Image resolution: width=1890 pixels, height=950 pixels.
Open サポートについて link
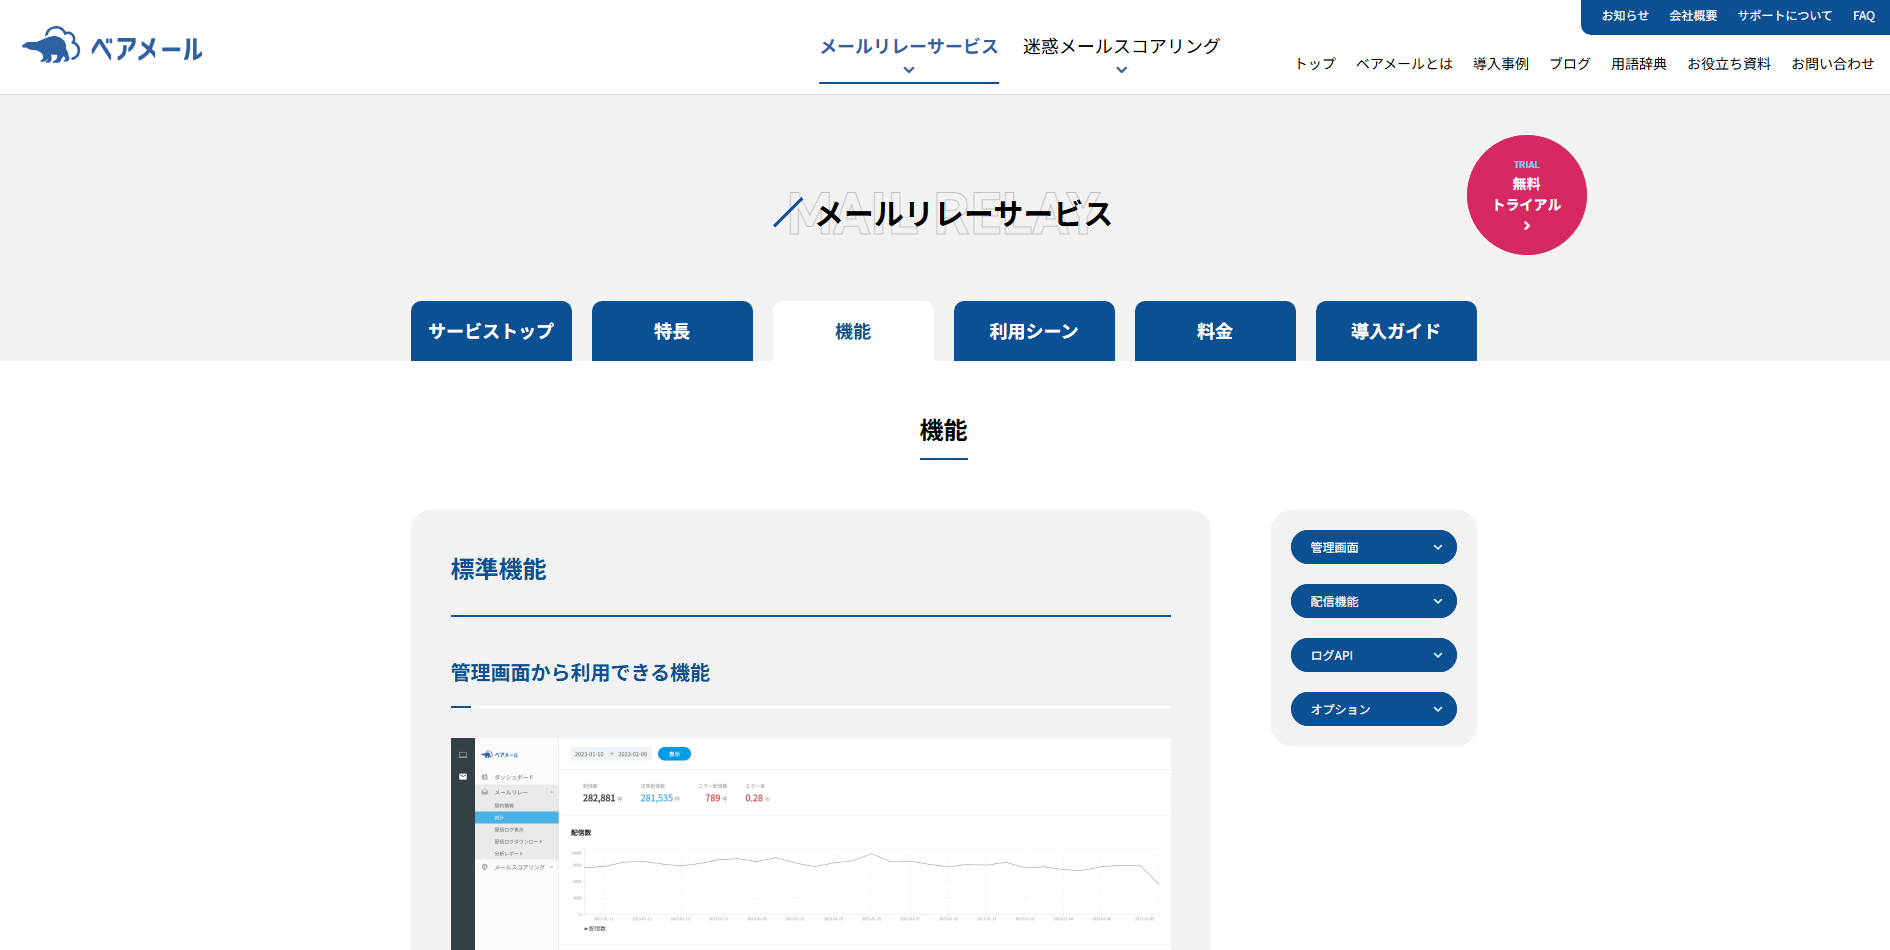[1785, 16]
